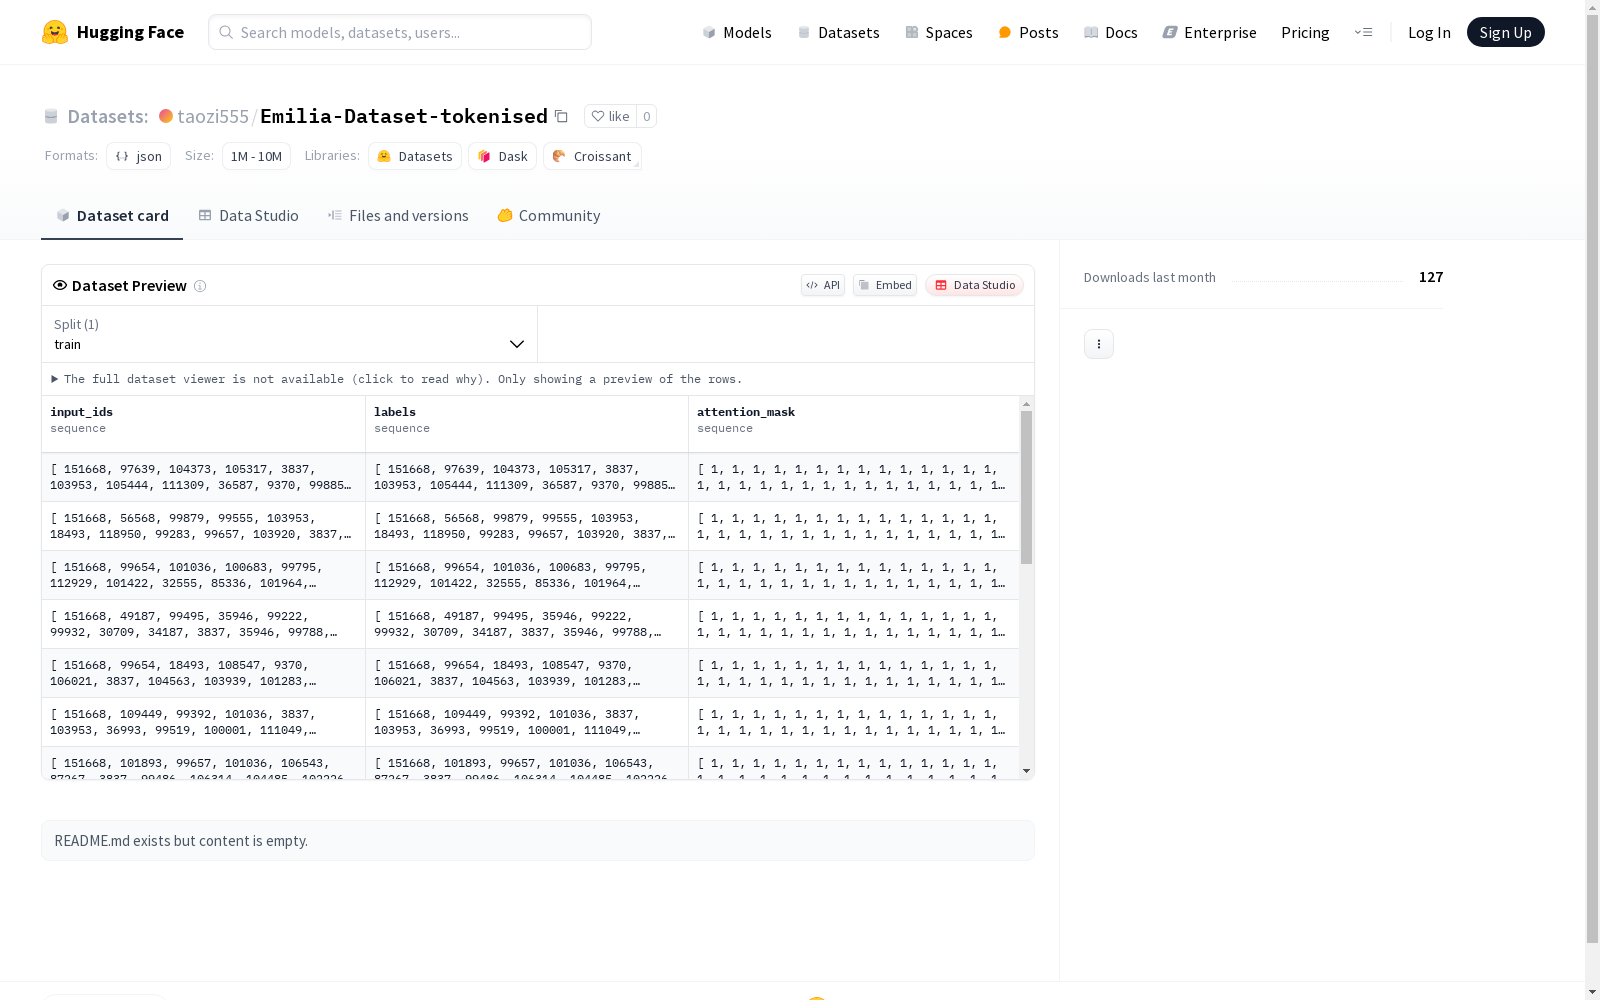Click input_ids cell starting 151668, 97639
The image size is (1600, 1000).
[x=203, y=477]
